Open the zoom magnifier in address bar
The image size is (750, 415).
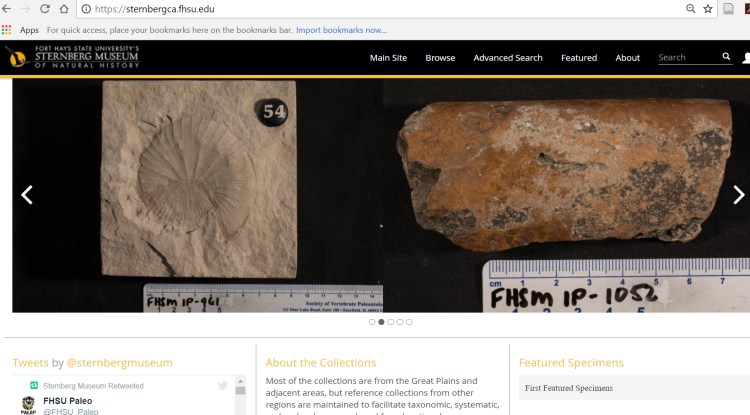[690, 9]
